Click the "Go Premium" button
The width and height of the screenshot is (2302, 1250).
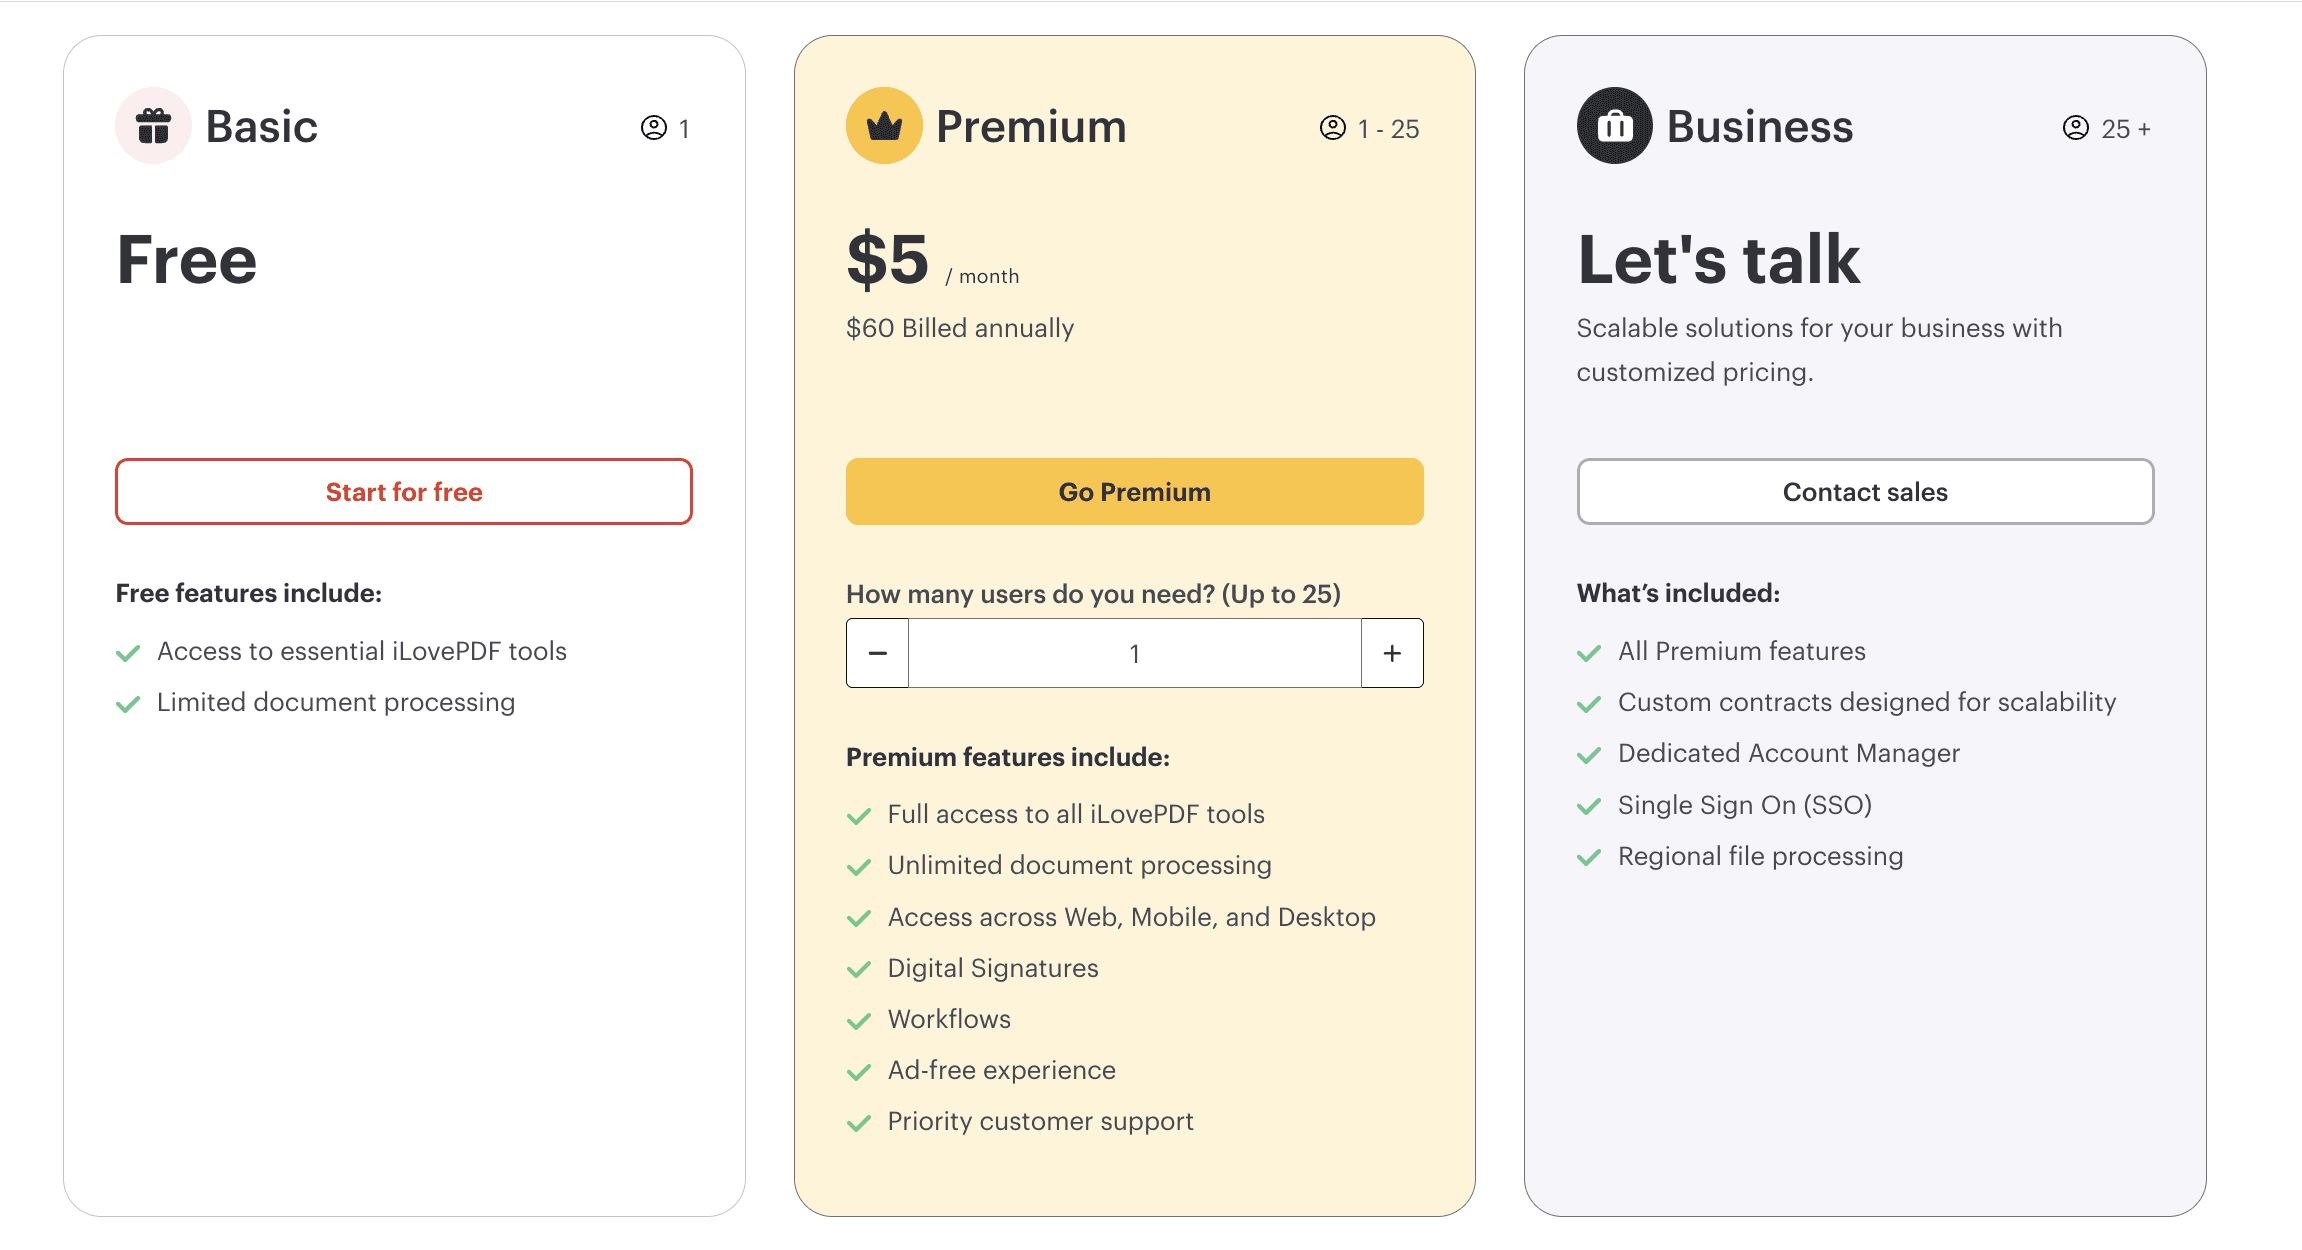pos(1134,491)
